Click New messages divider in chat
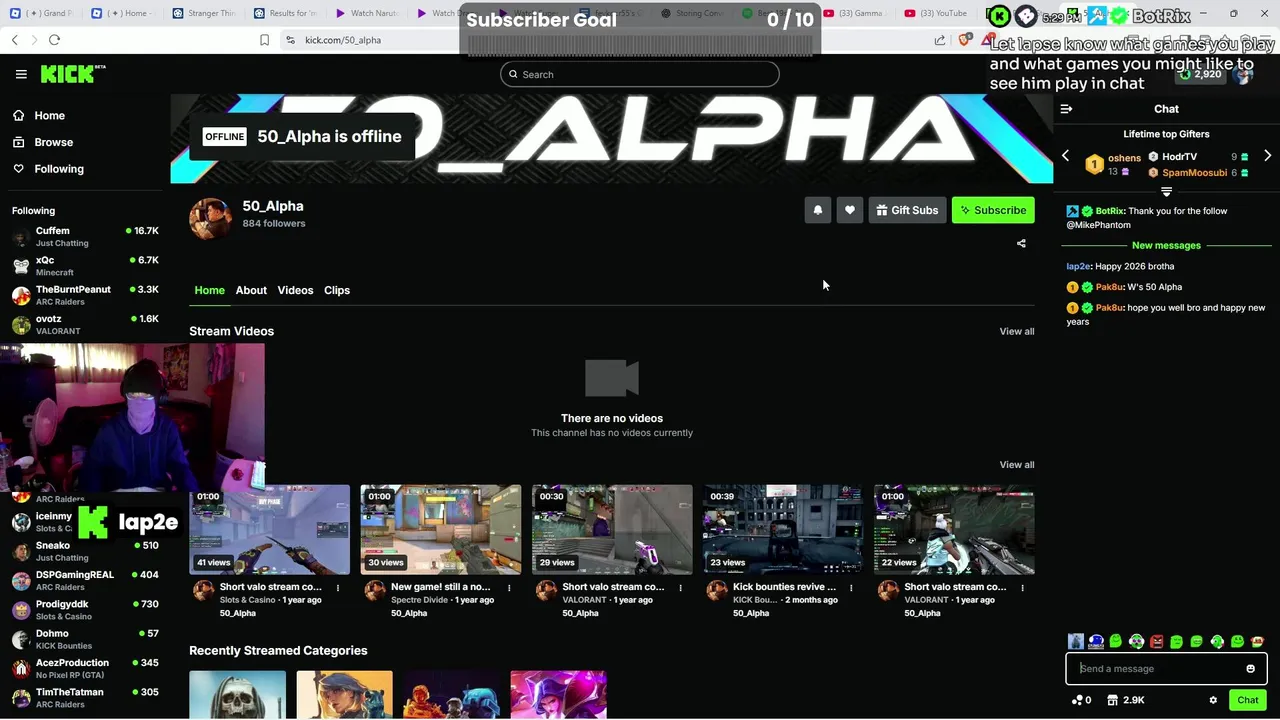1280x720 pixels. coord(1166,245)
